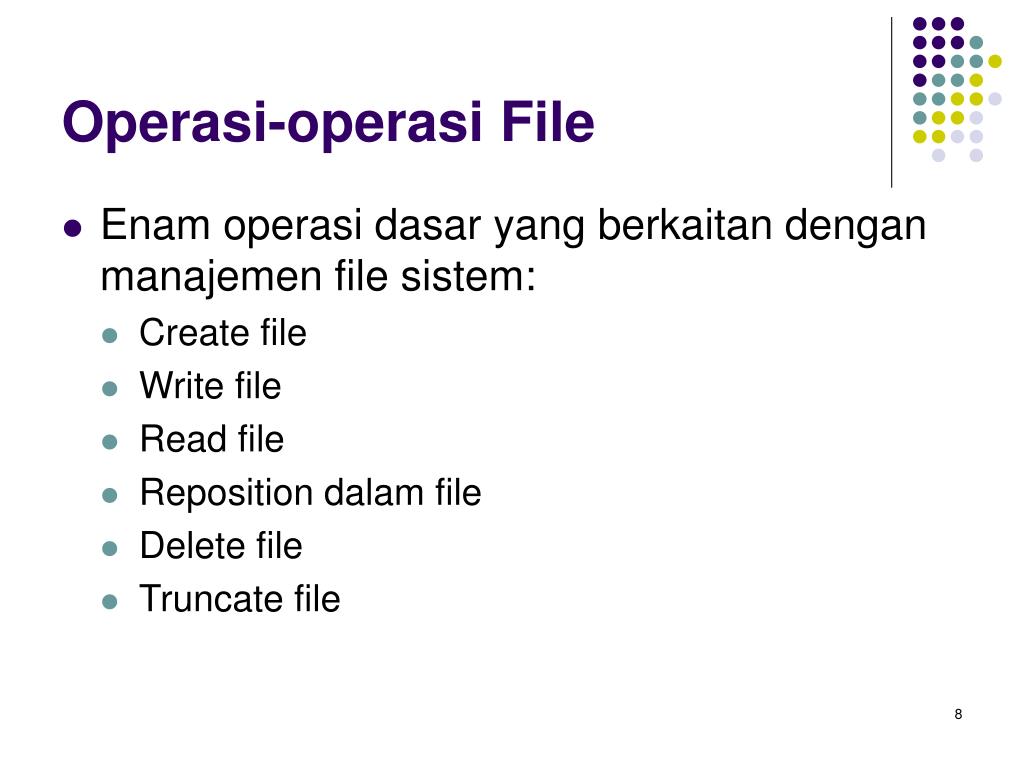
Task: Click the vertical divider line beside title
Action: [x=891, y=103]
